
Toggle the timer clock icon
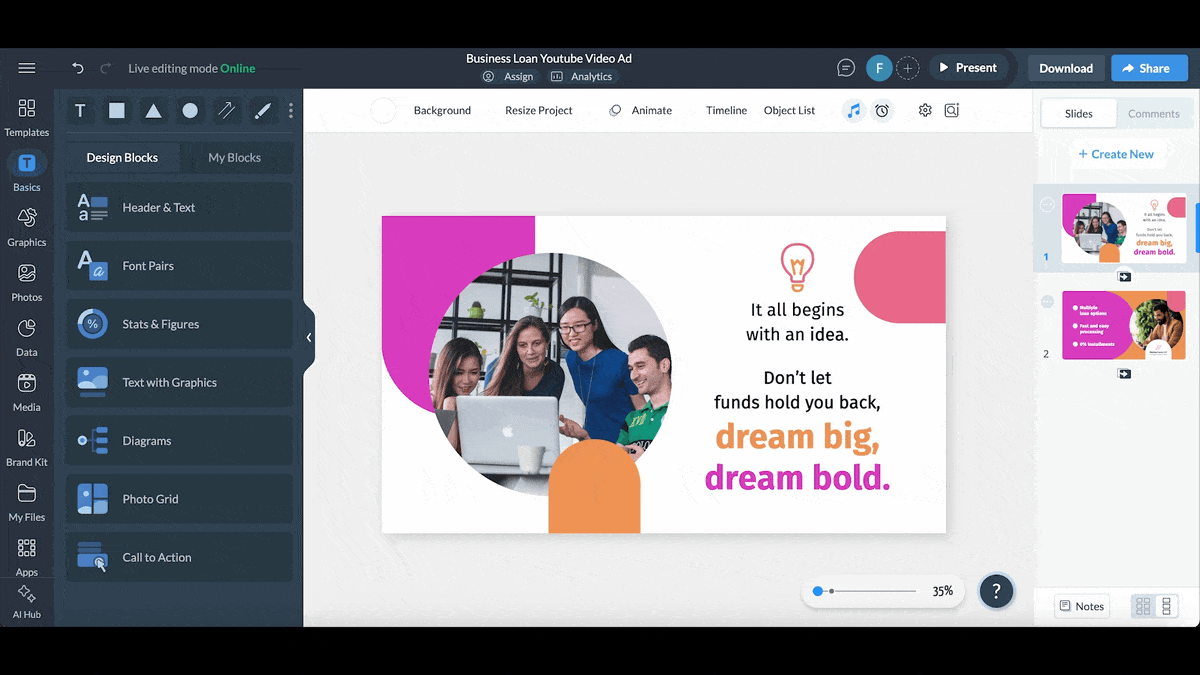pos(882,111)
